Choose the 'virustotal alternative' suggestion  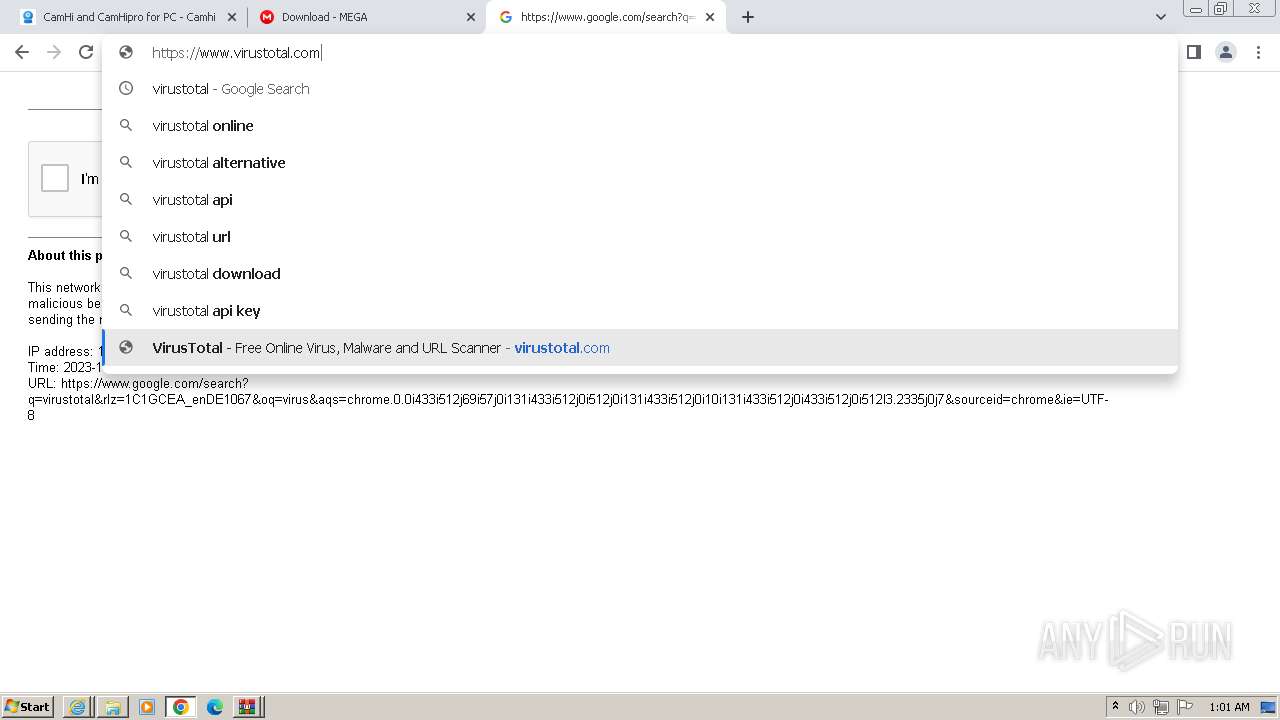[x=640, y=163]
